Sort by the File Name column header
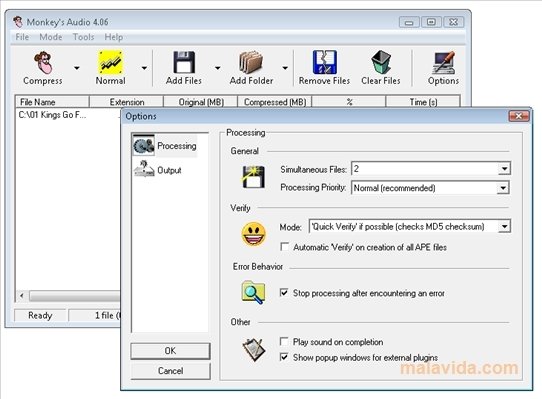This screenshot has width=542, height=399. point(52,102)
